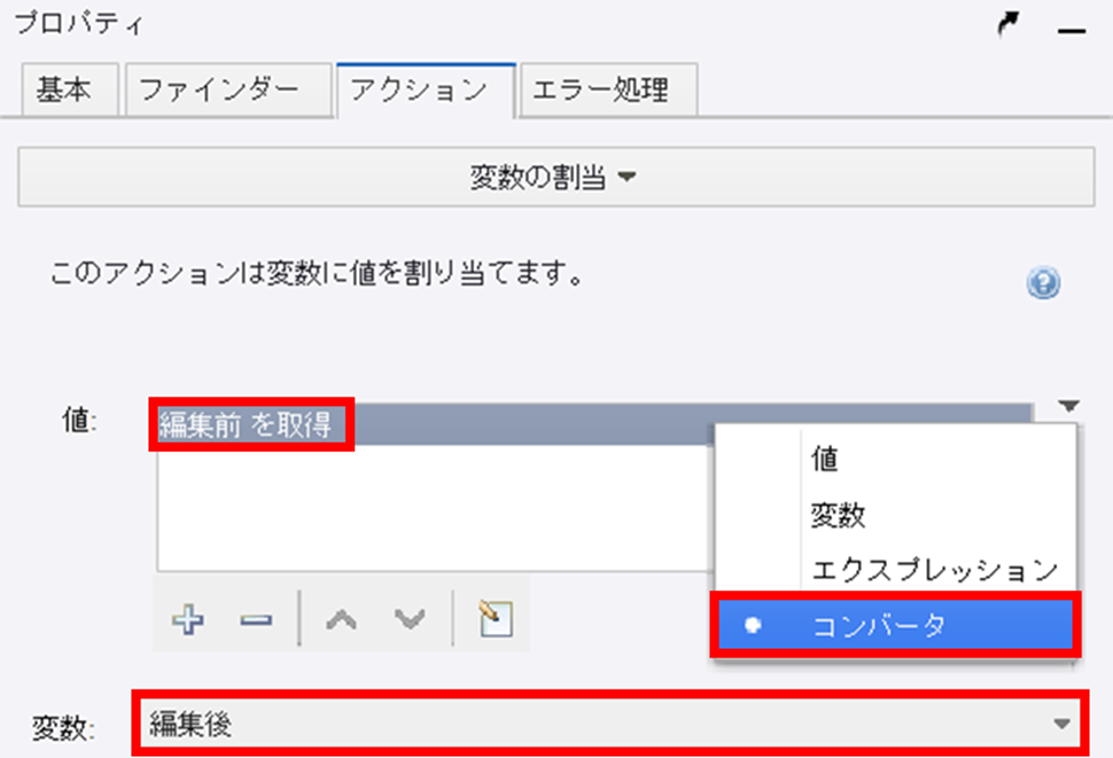The image size is (1113, 758).
Task: Choose 値 in the value type menu
Action: point(825,459)
